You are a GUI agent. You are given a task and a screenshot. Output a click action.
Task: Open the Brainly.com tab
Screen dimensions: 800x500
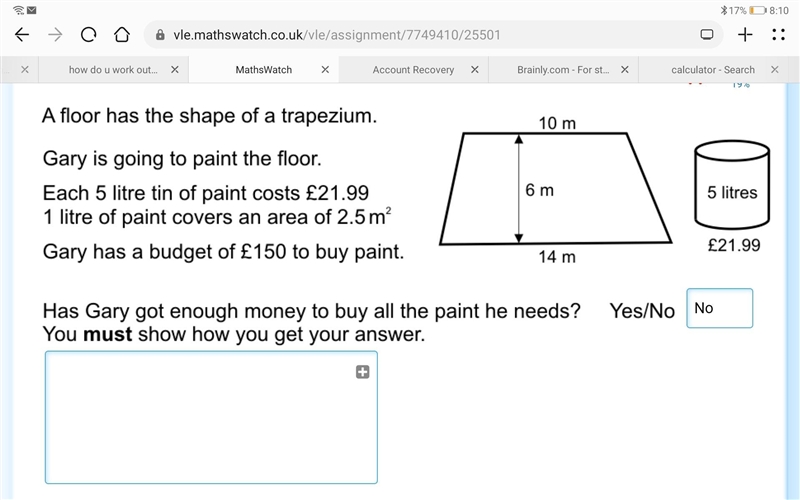[x=563, y=70]
